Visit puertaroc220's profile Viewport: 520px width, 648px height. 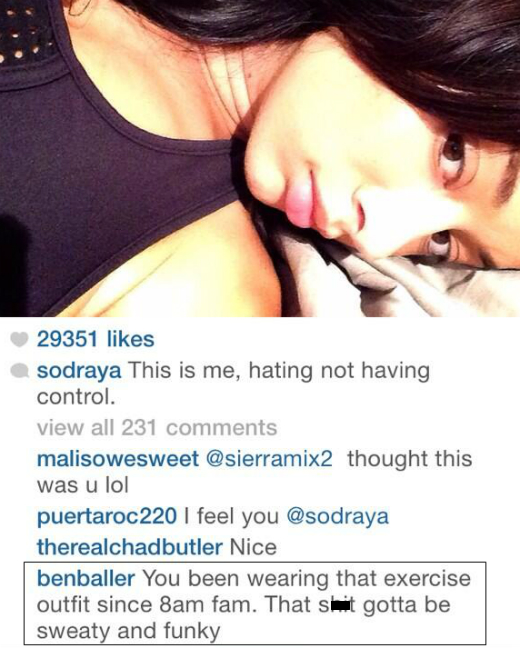tap(107, 517)
